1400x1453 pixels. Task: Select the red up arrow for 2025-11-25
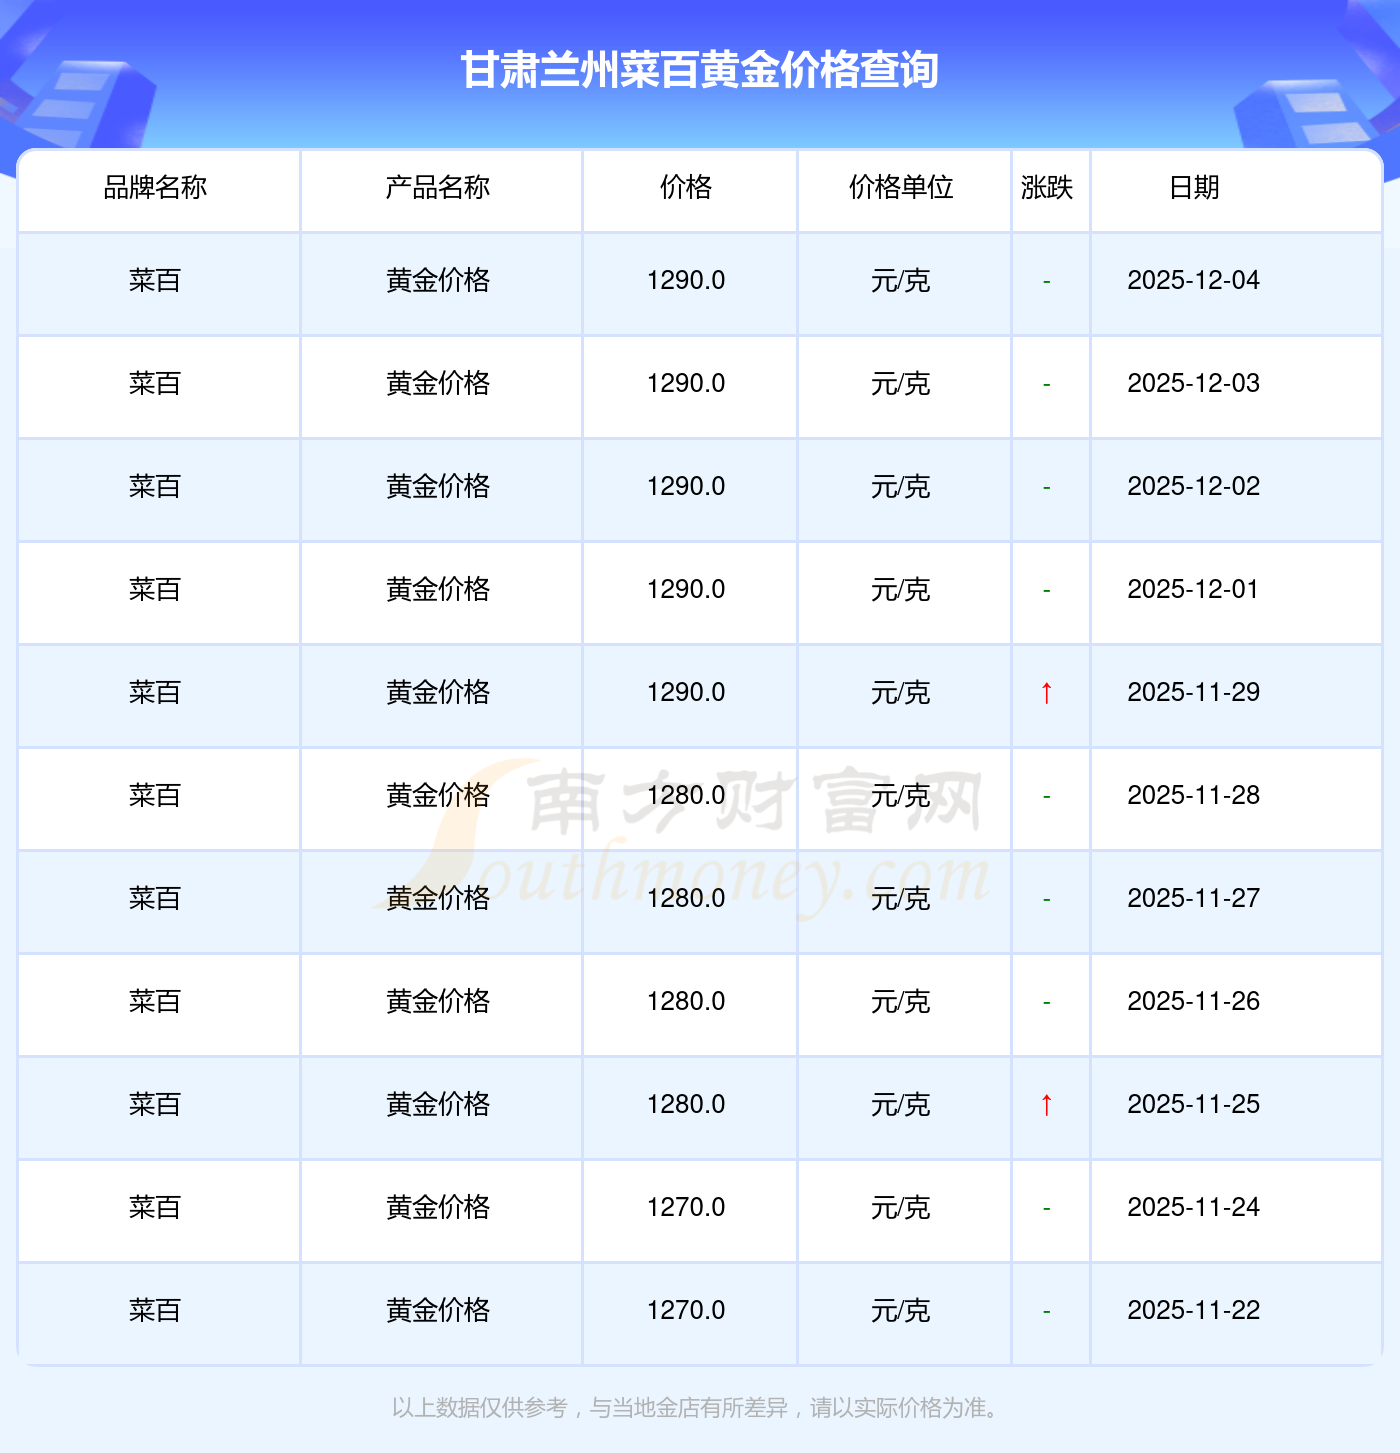tap(1047, 1105)
